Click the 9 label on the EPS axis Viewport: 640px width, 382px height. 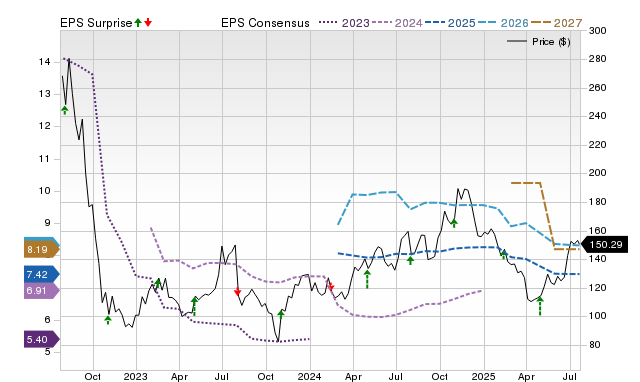pyautogui.click(x=47, y=223)
